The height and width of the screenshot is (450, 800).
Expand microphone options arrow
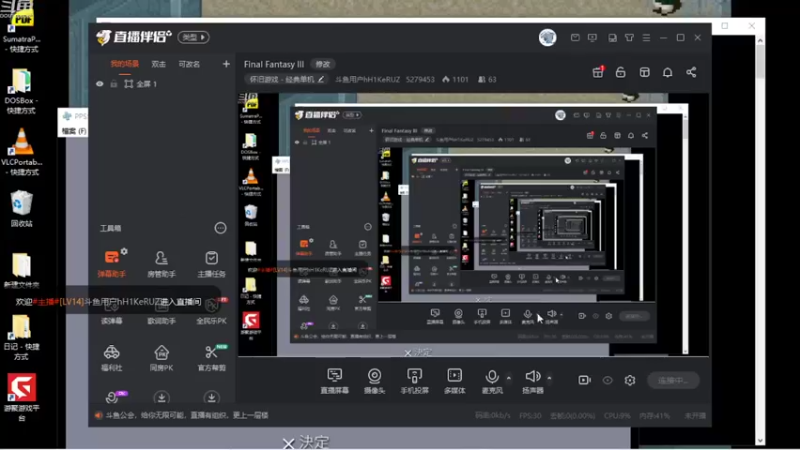(509, 378)
